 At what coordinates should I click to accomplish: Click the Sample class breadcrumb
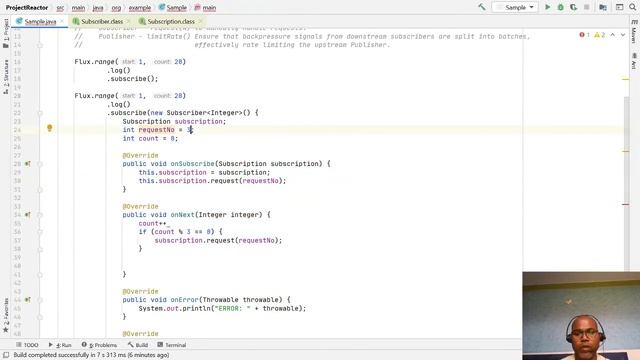tap(173, 8)
